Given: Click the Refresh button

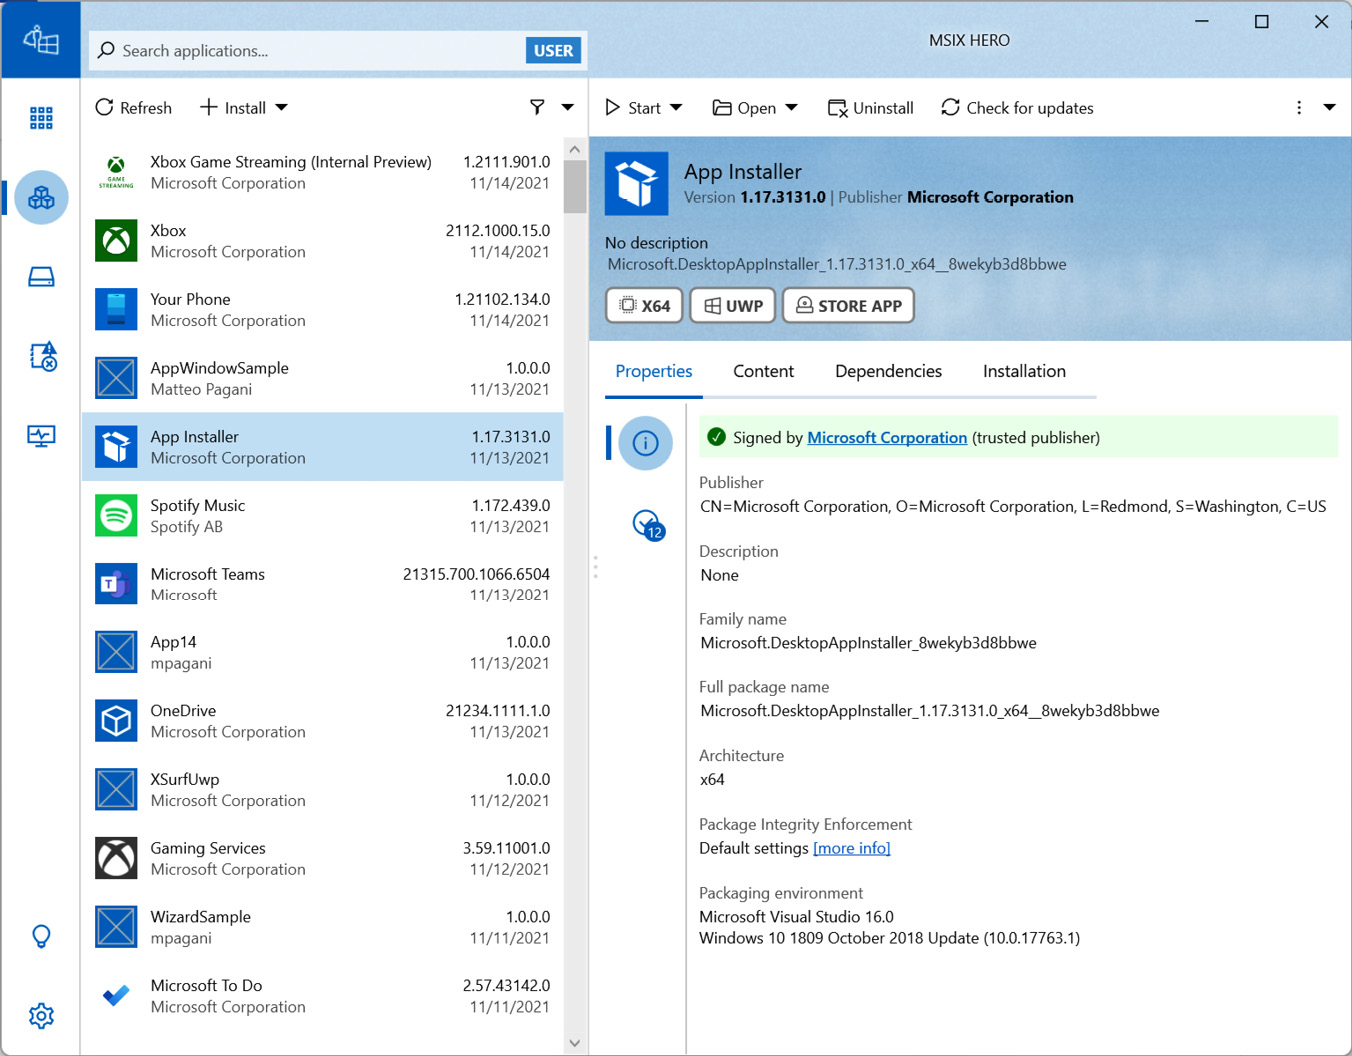Looking at the screenshot, I should (x=133, y=107).
